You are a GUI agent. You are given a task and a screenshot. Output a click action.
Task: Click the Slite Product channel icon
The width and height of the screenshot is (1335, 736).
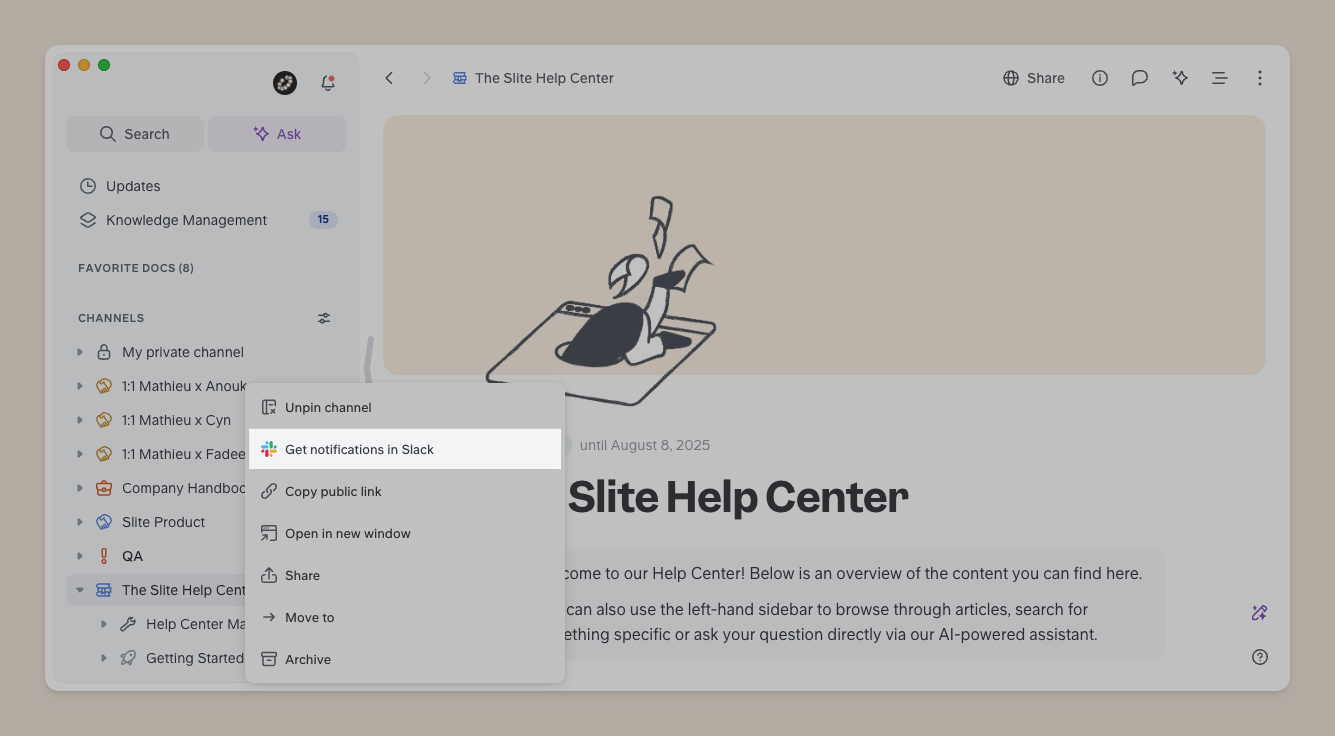tap(104, 522)
